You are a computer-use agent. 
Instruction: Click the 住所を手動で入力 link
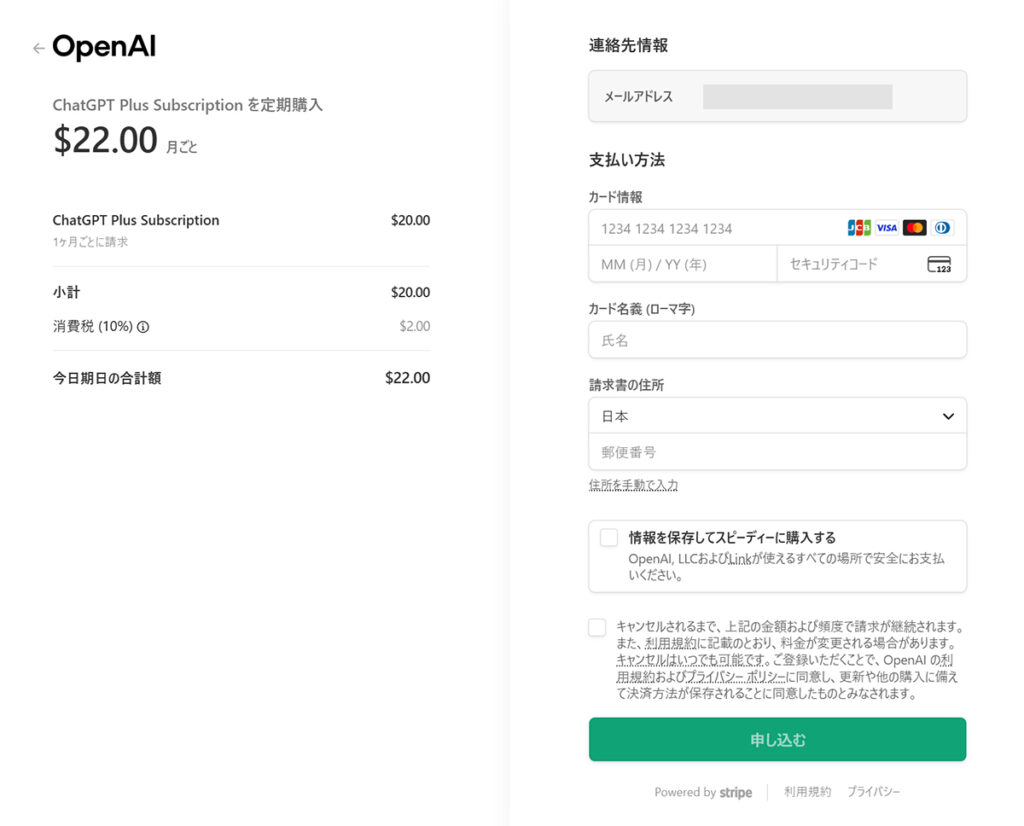[x=633, y=485]
